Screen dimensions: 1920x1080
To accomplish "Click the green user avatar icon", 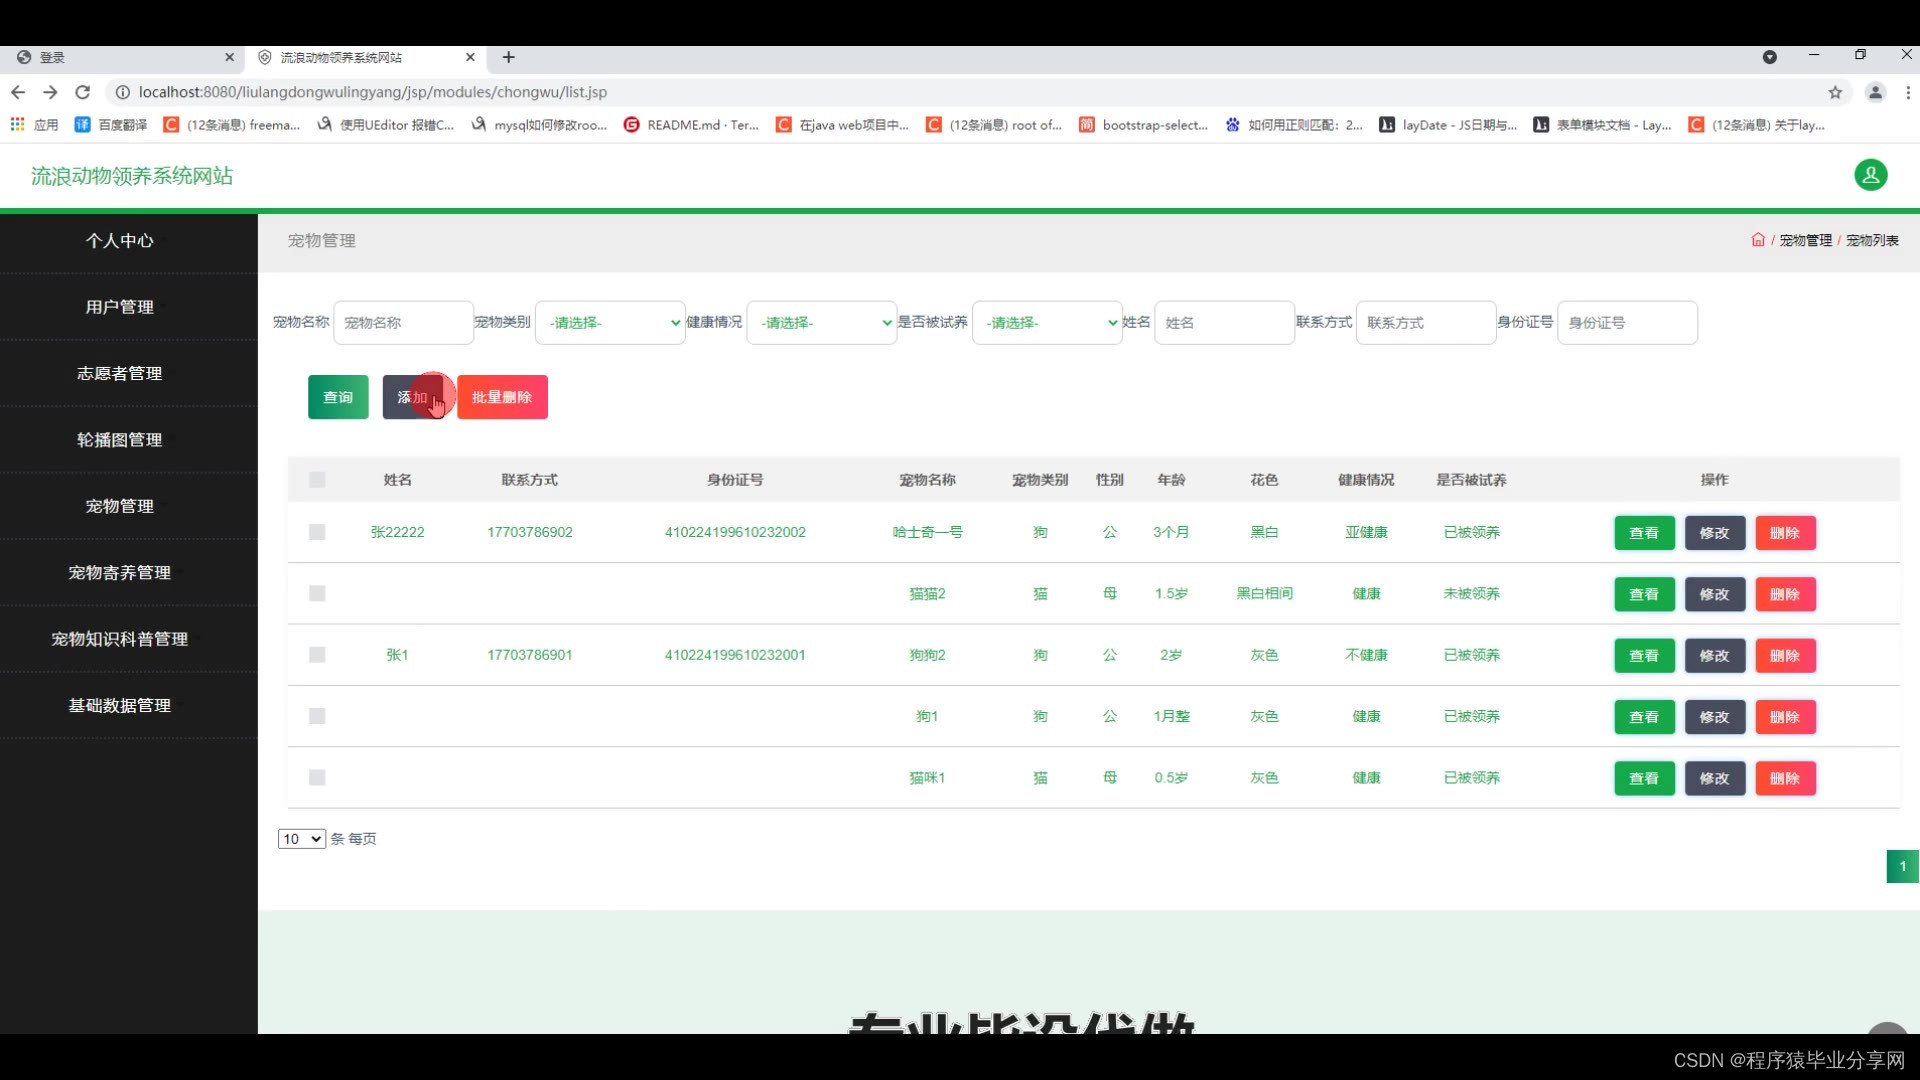I will (1870, 175).
